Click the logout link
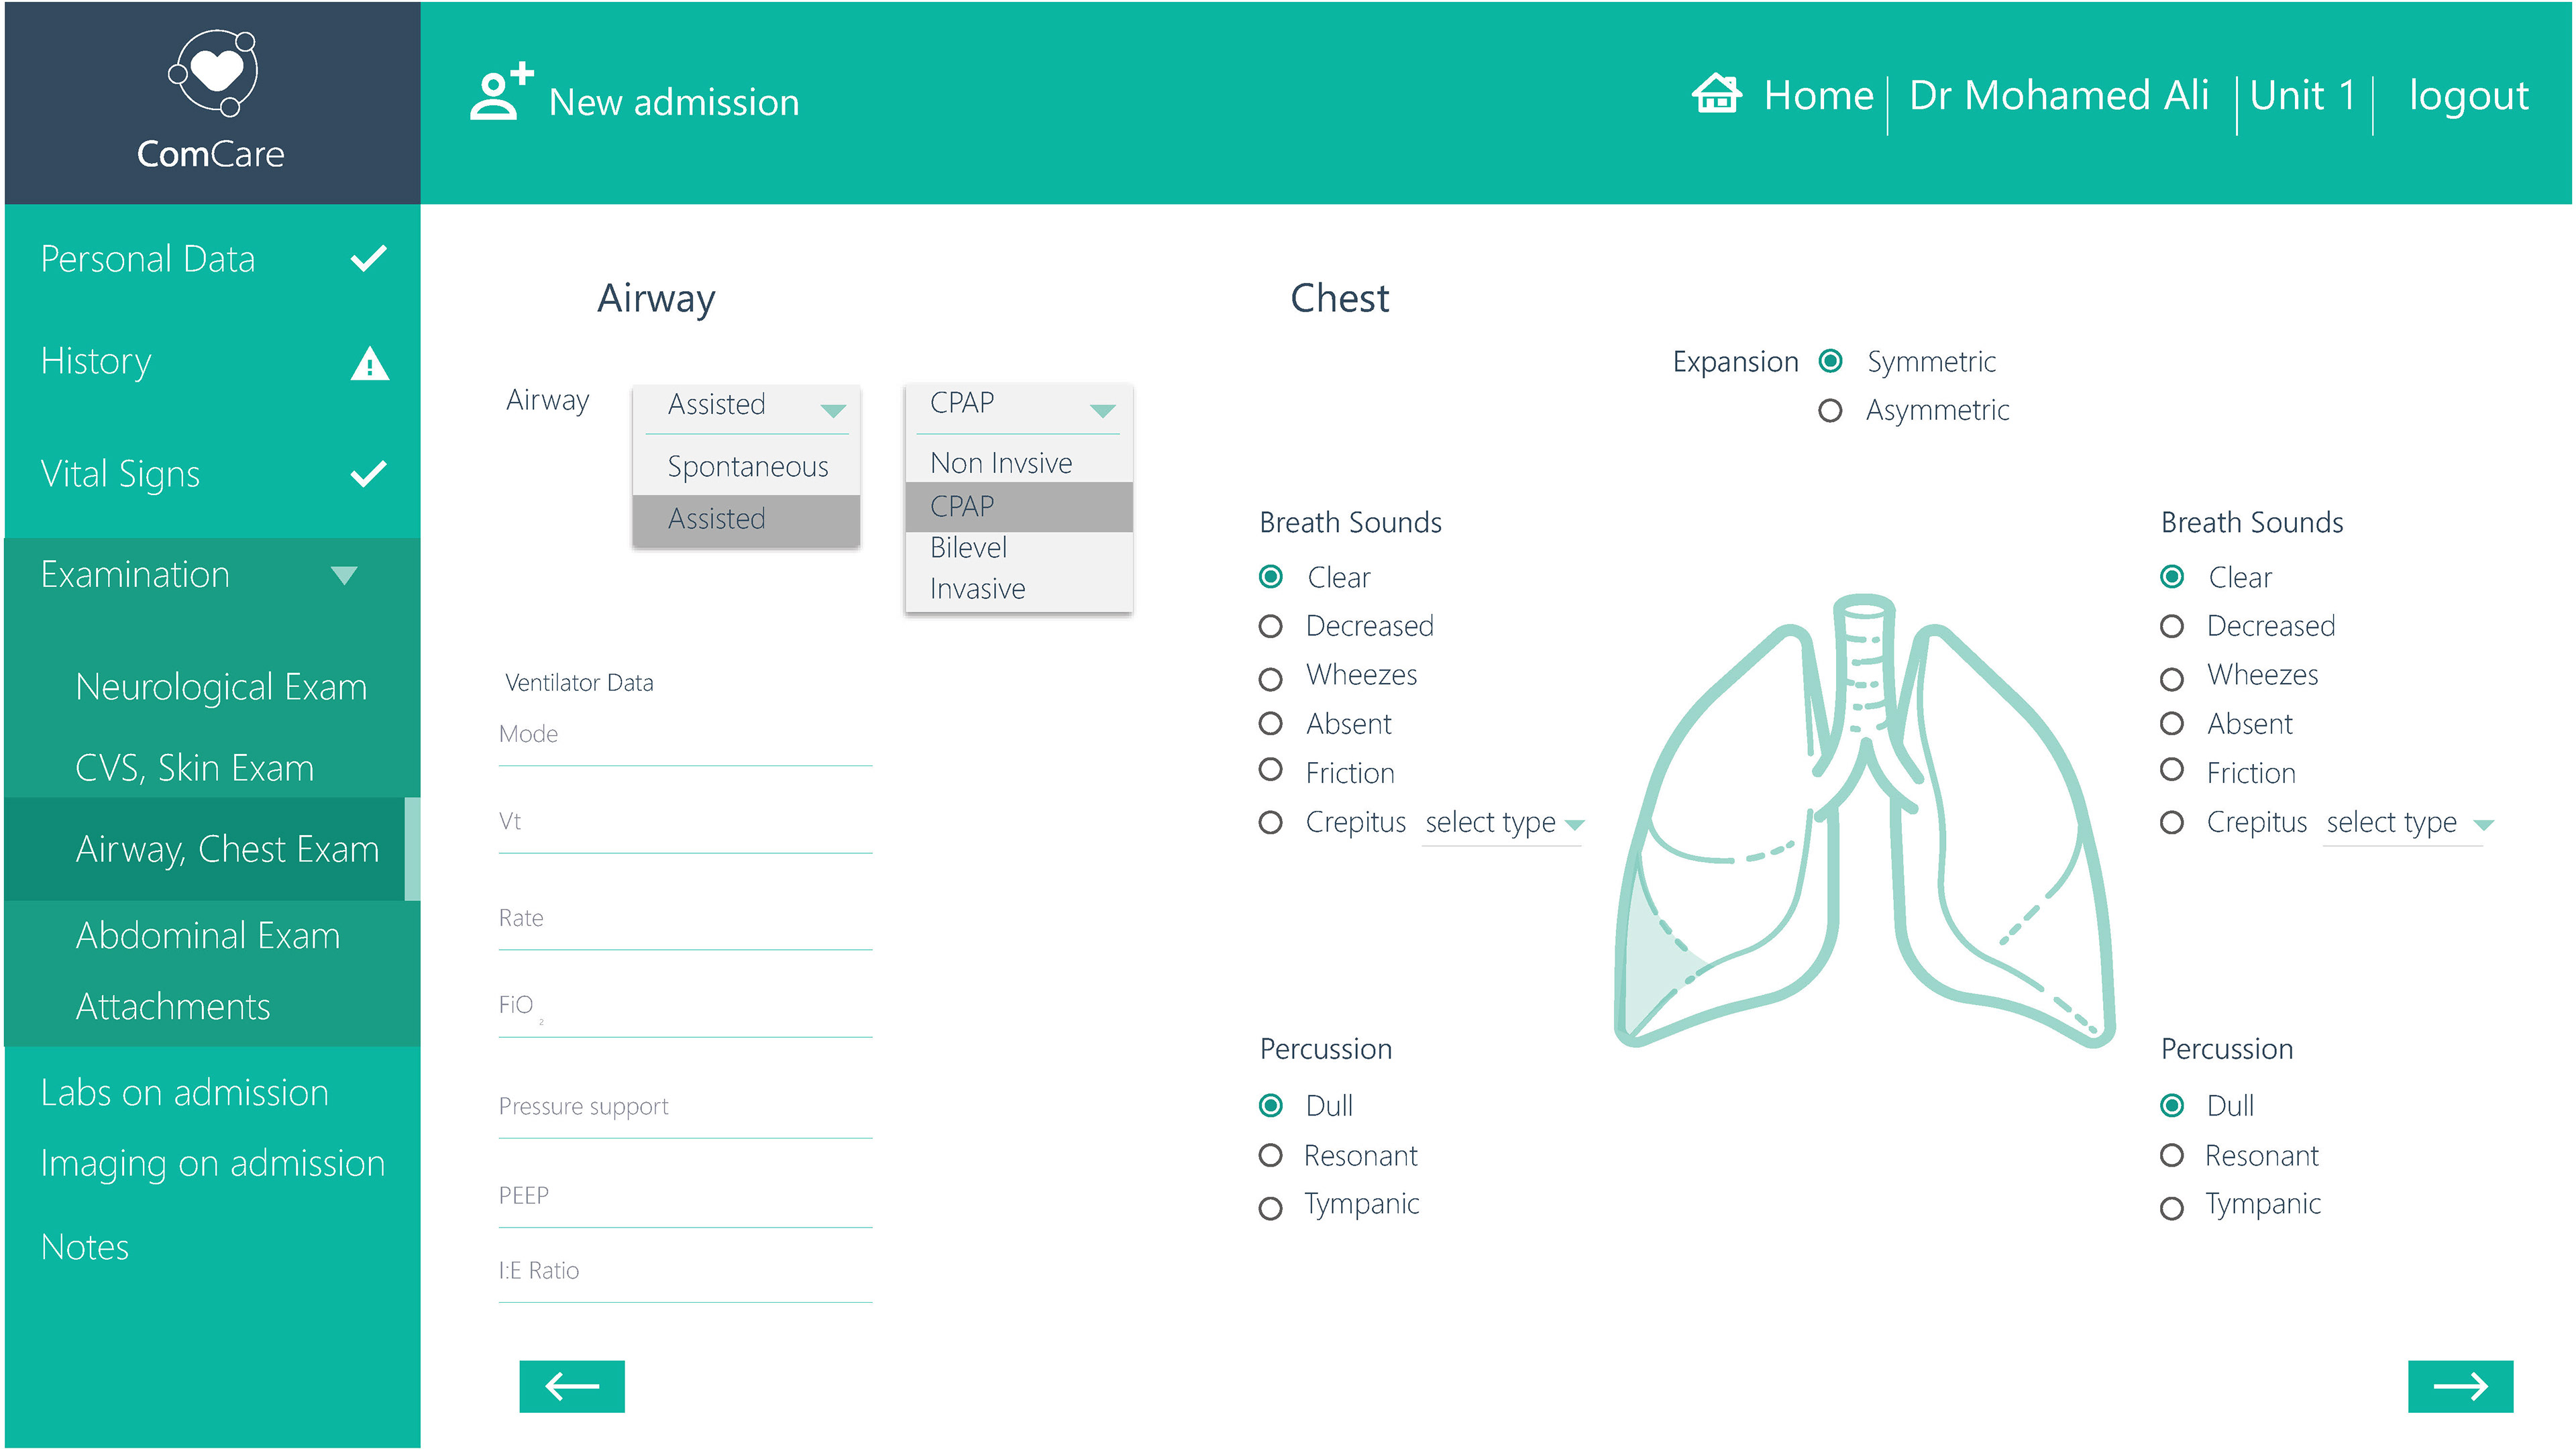2576x1449 pixels. 2467,96
